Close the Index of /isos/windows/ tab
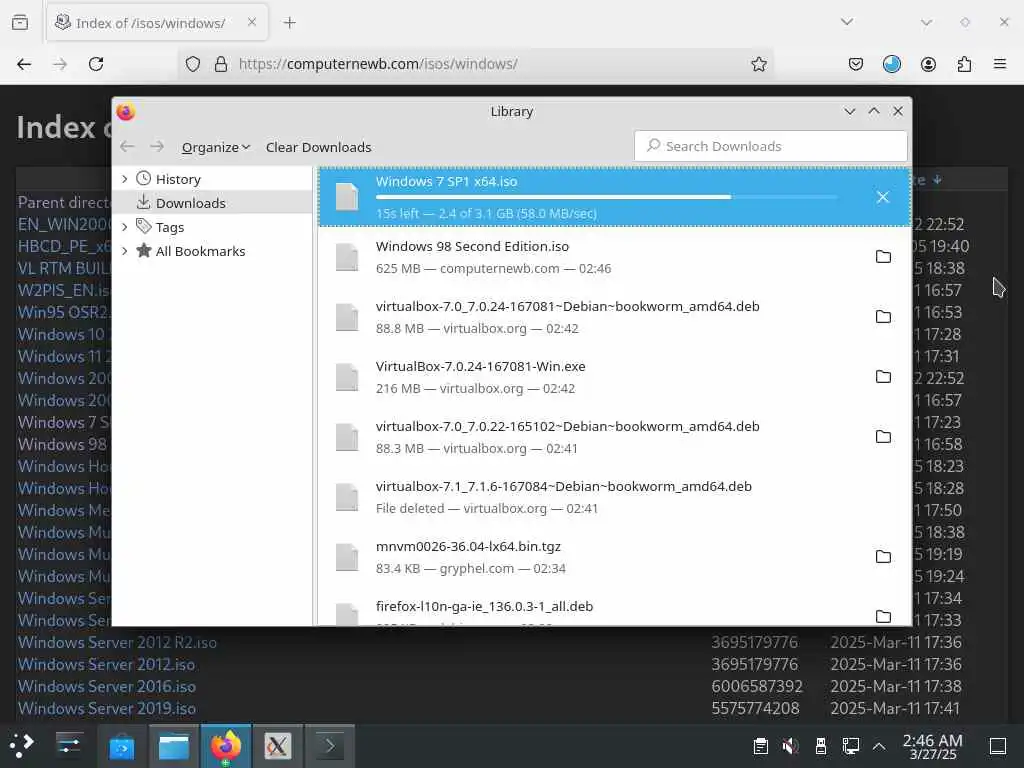 coord(252,22)
